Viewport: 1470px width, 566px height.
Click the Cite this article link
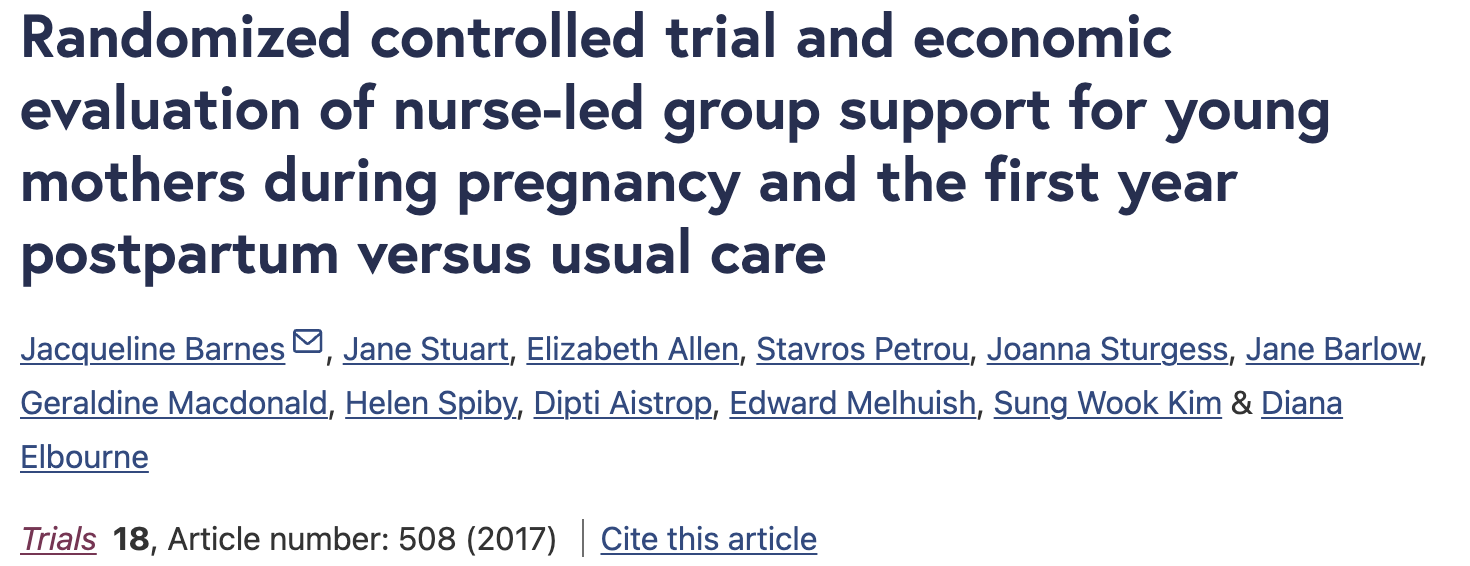(x=708, y=539)
